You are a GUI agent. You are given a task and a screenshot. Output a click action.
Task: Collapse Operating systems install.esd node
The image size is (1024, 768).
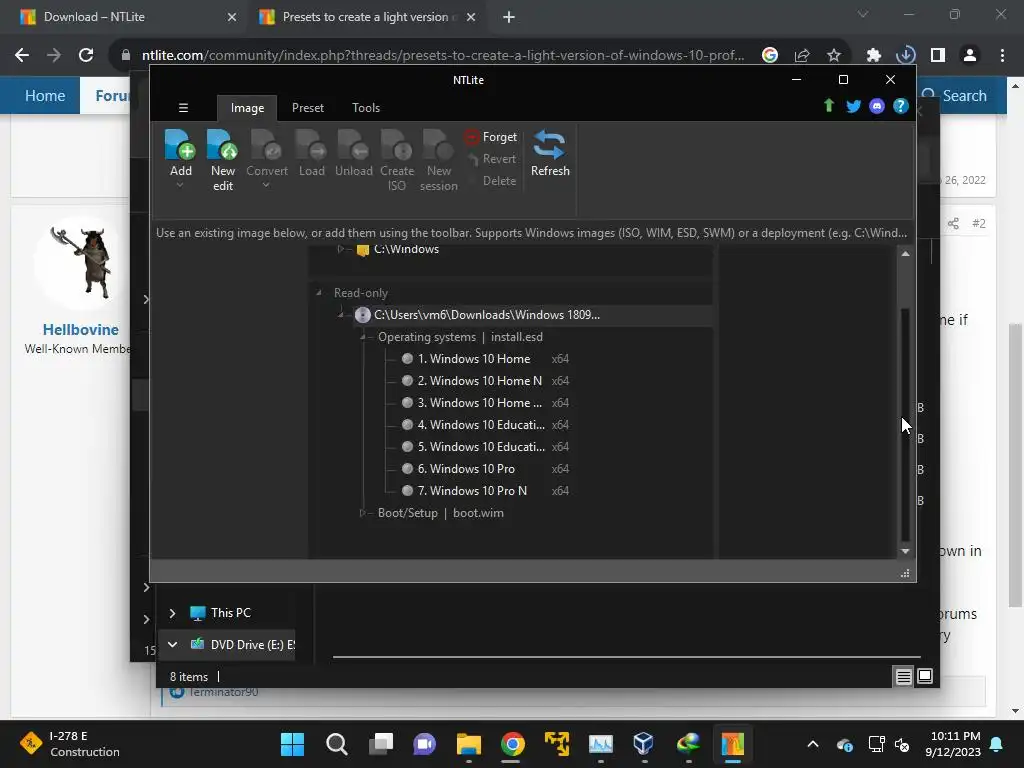[363, 337]
